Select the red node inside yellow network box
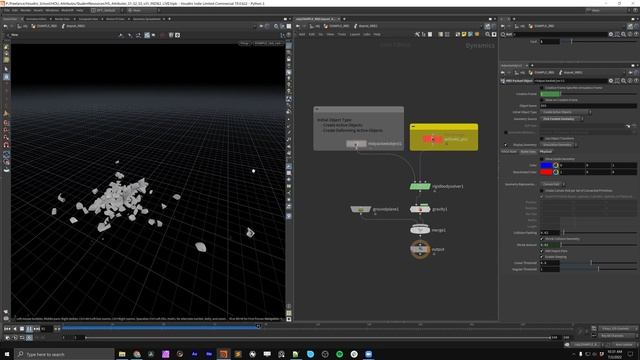640x360 pixels. 432,140
